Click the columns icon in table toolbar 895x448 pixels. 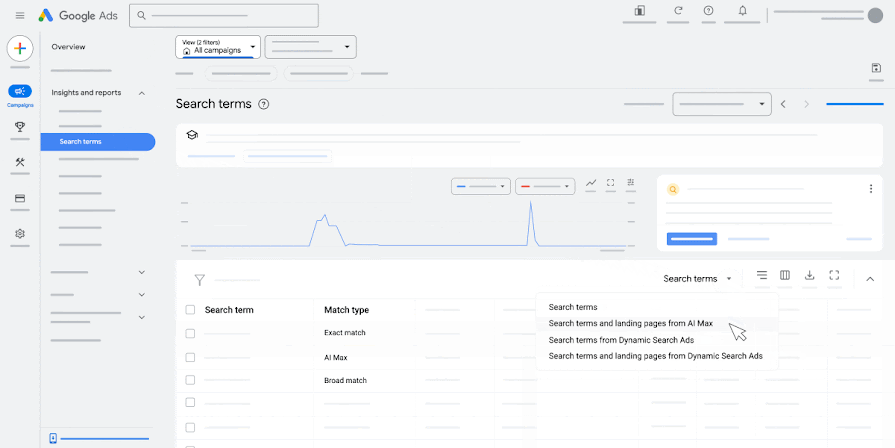click(785, 275)
